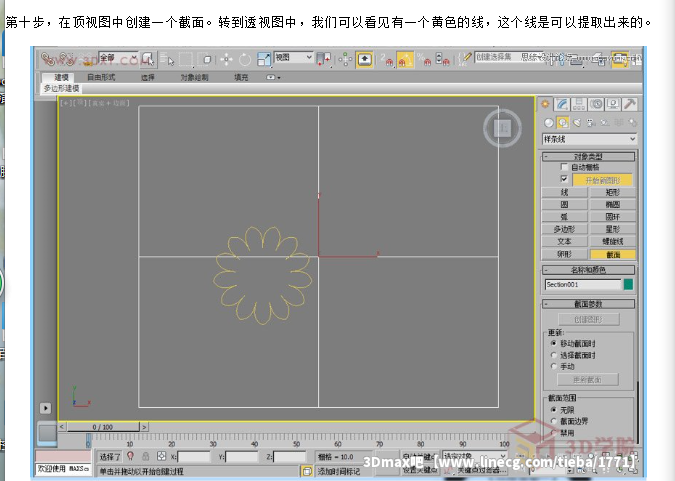Click the X coordinate input field
675x481 pixels.
point(194,457)
